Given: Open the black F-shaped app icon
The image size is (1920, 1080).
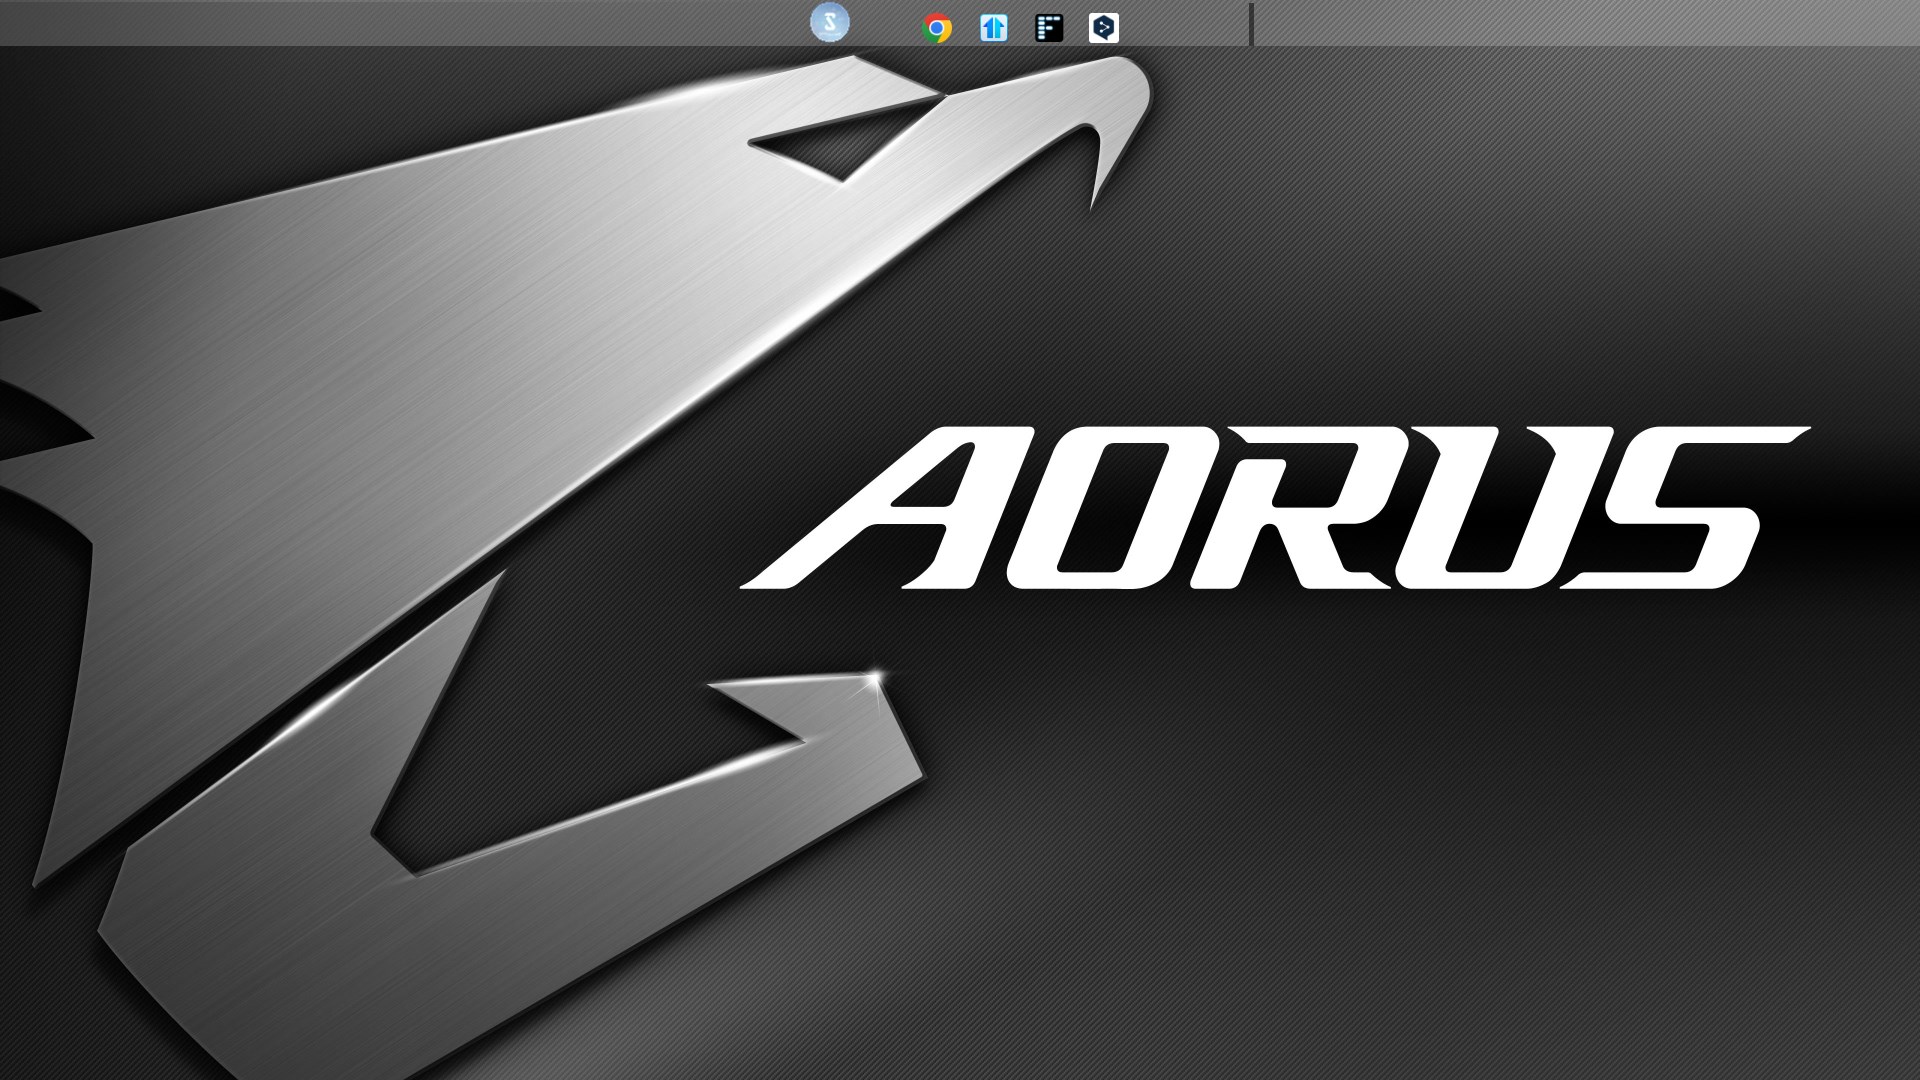Looking at the screenshot, I should [1049, 28].
